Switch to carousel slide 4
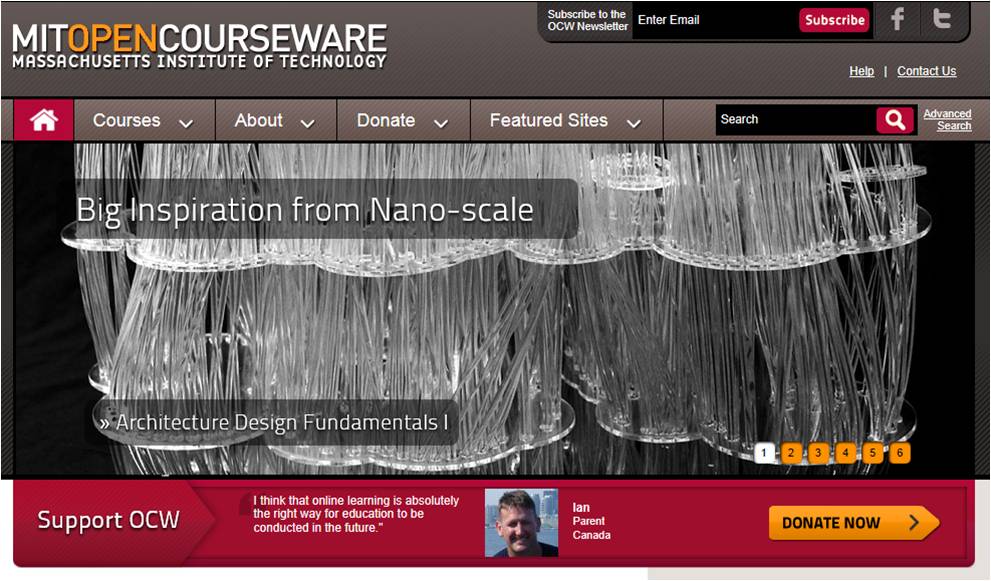 (846, 453)
